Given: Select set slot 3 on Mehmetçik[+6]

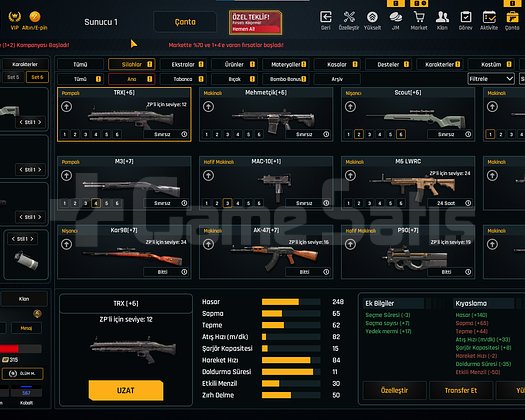Looking at the screenshot, I should pos(227,135).
